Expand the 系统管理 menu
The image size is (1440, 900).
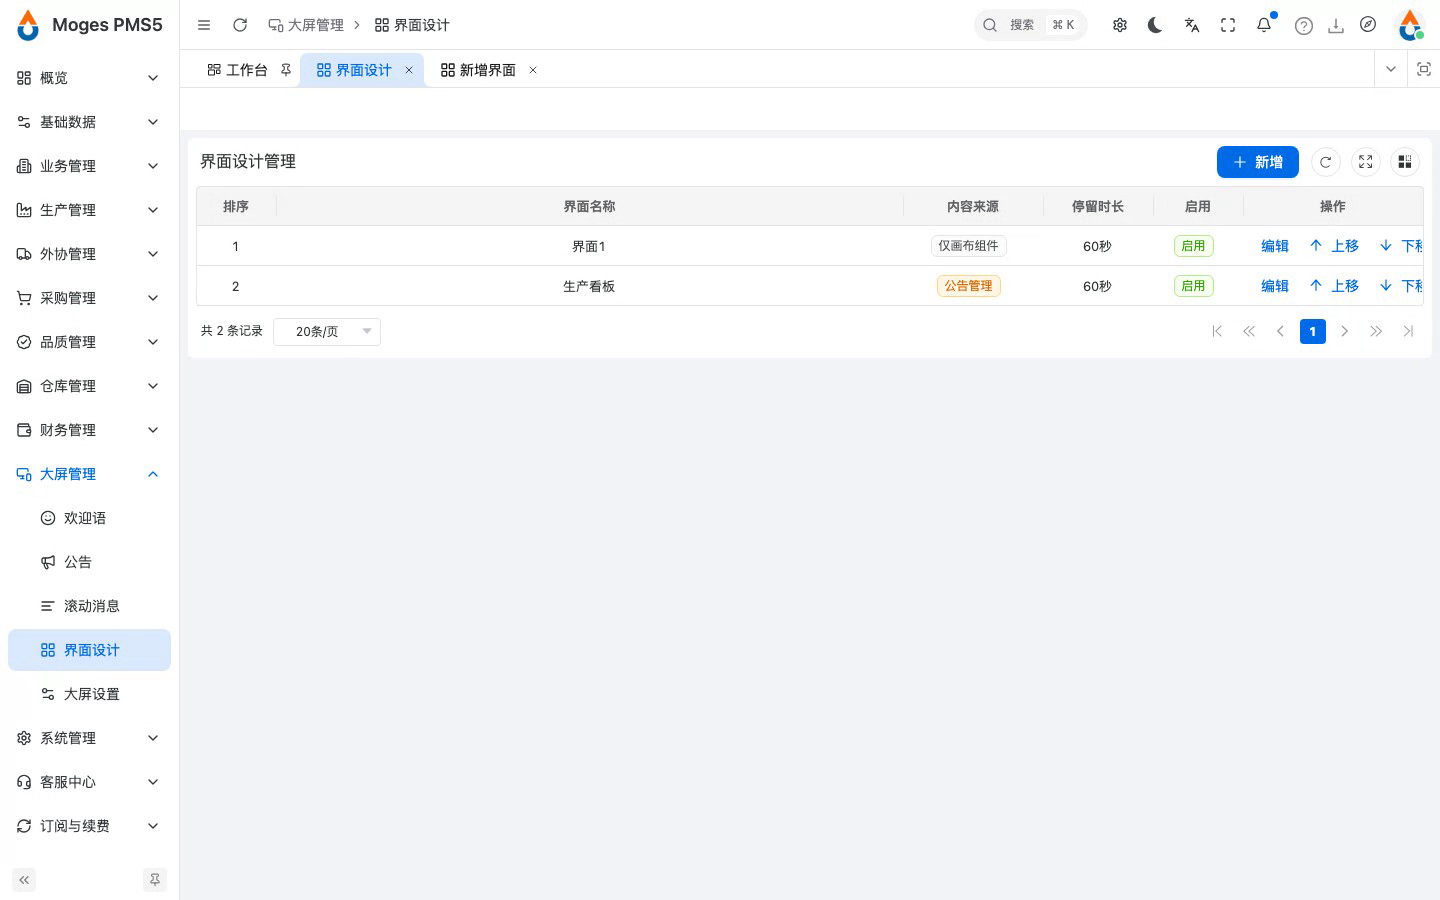(x=89, y=738)
